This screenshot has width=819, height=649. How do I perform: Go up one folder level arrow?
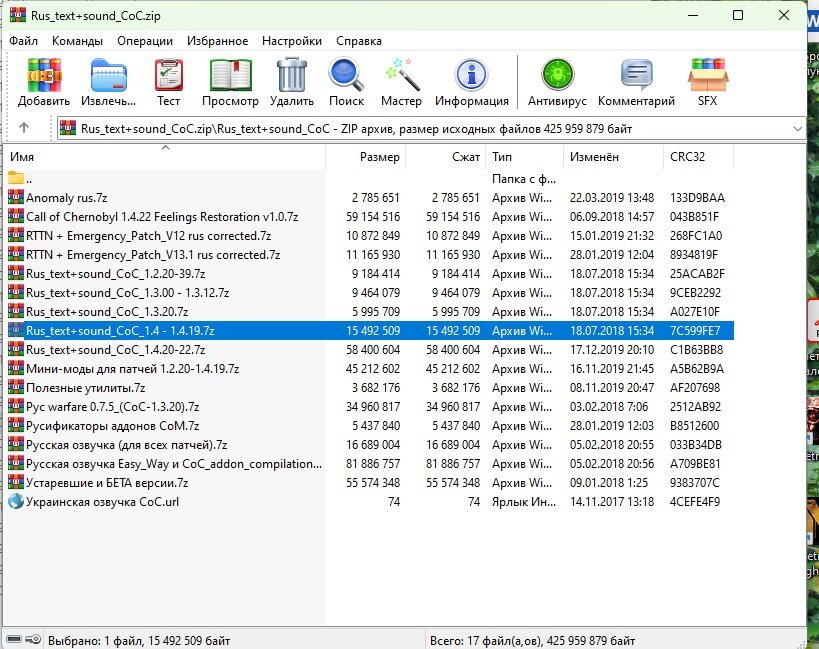[24, 128]
